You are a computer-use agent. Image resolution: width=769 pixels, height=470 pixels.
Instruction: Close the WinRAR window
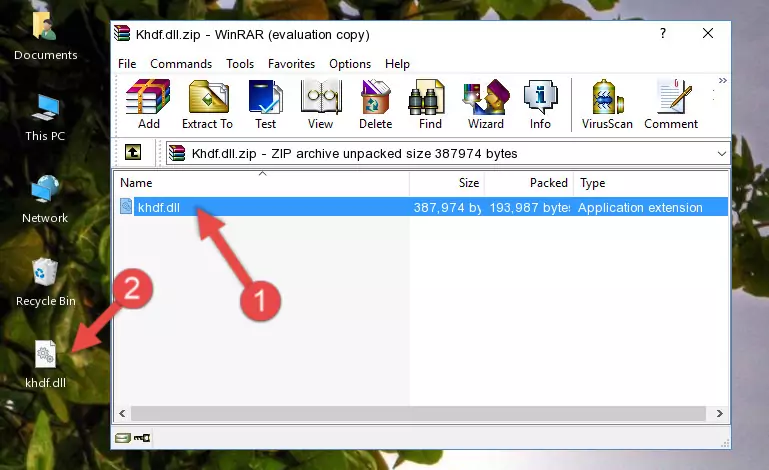pos(708,33)
